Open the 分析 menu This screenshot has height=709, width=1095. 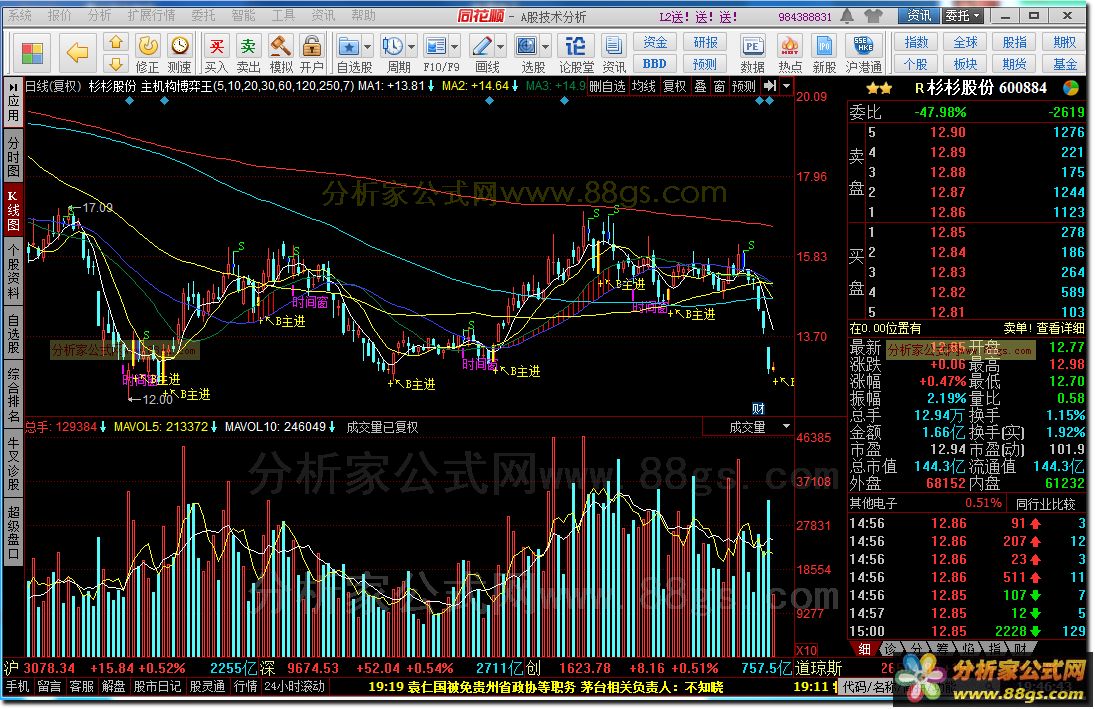[99, 15]
